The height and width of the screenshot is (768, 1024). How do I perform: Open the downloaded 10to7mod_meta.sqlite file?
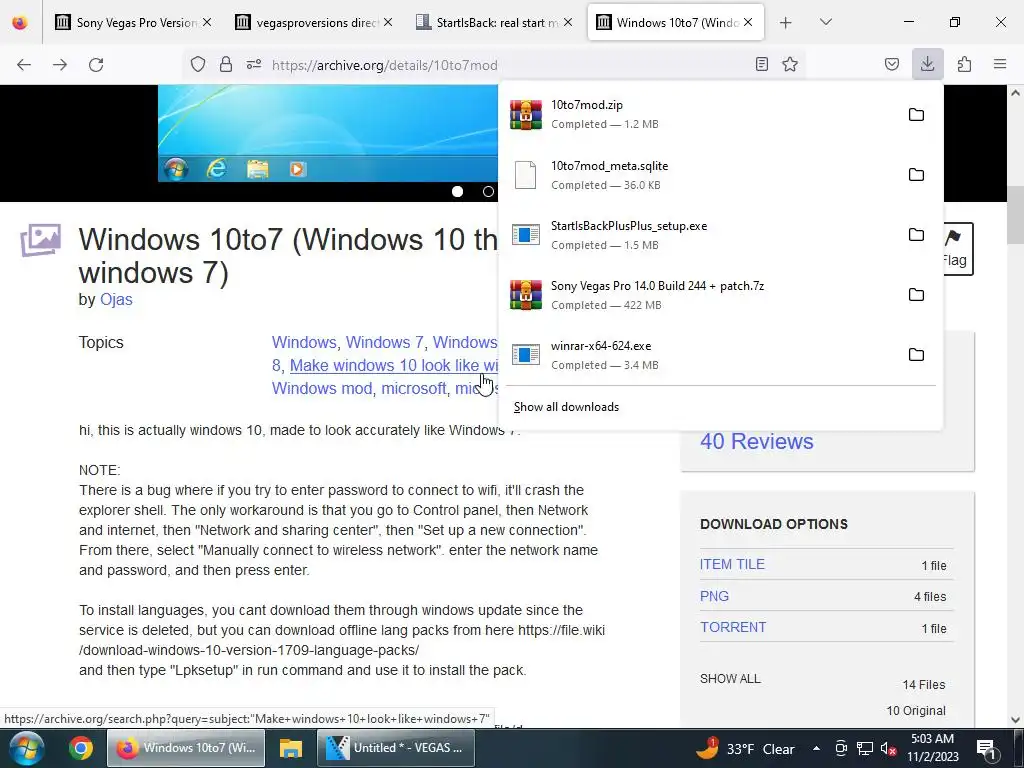pos(699,174)
